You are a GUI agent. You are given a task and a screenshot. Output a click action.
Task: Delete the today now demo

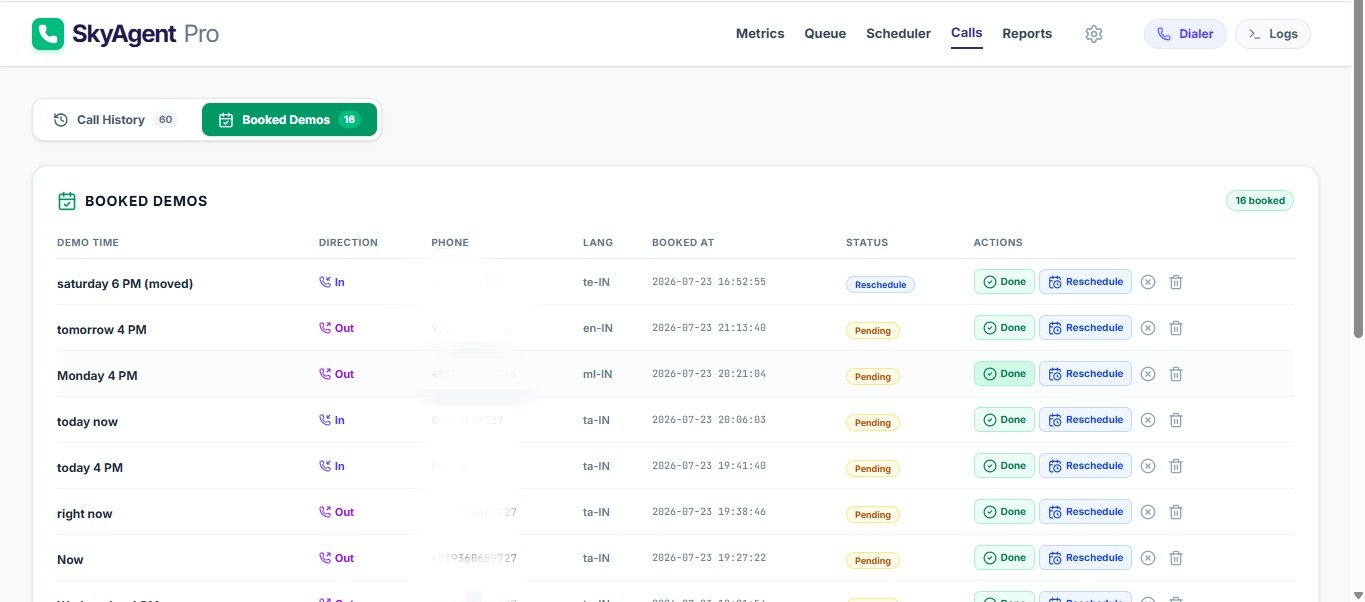click(1176, 420)
